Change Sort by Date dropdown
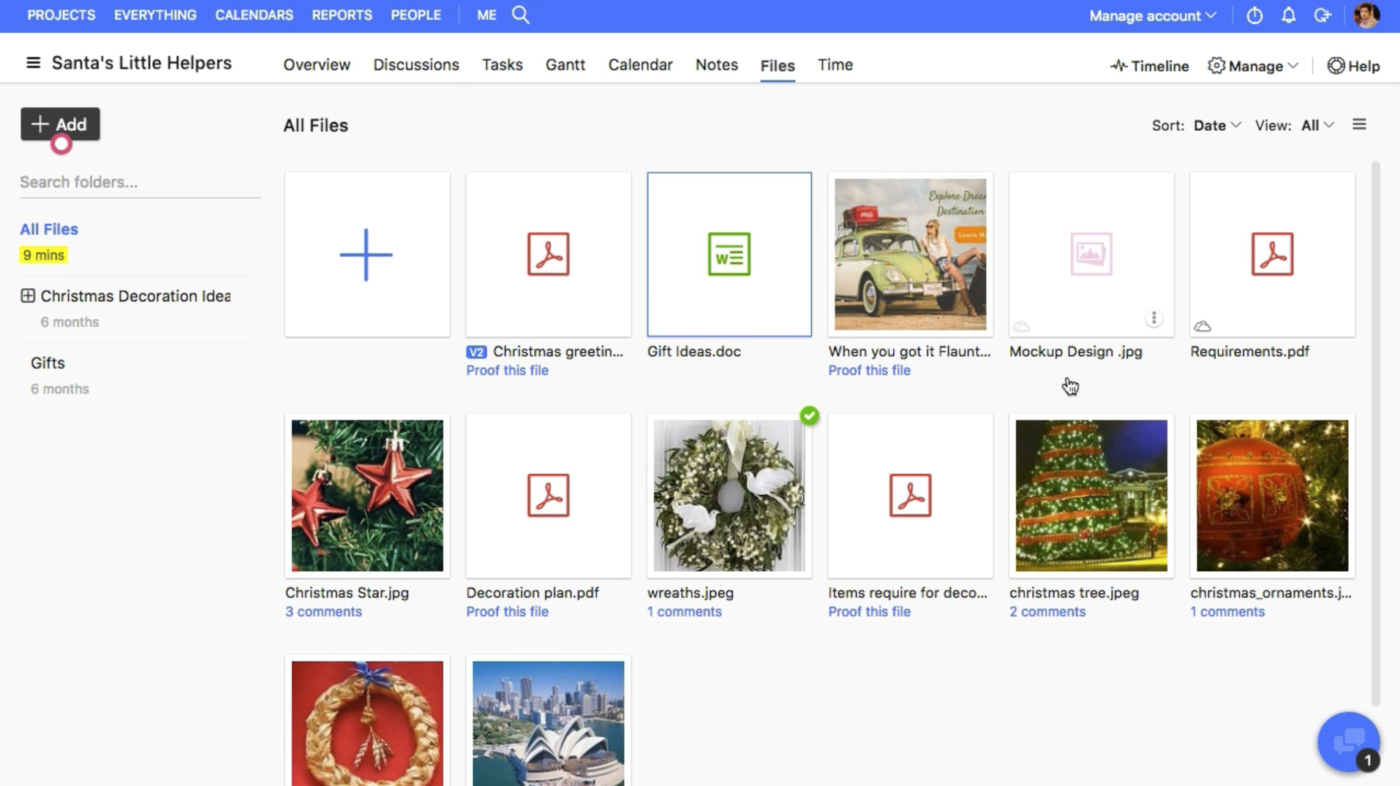The image size is (1400, 786). pyautogui.click(x=1217, y=125)
